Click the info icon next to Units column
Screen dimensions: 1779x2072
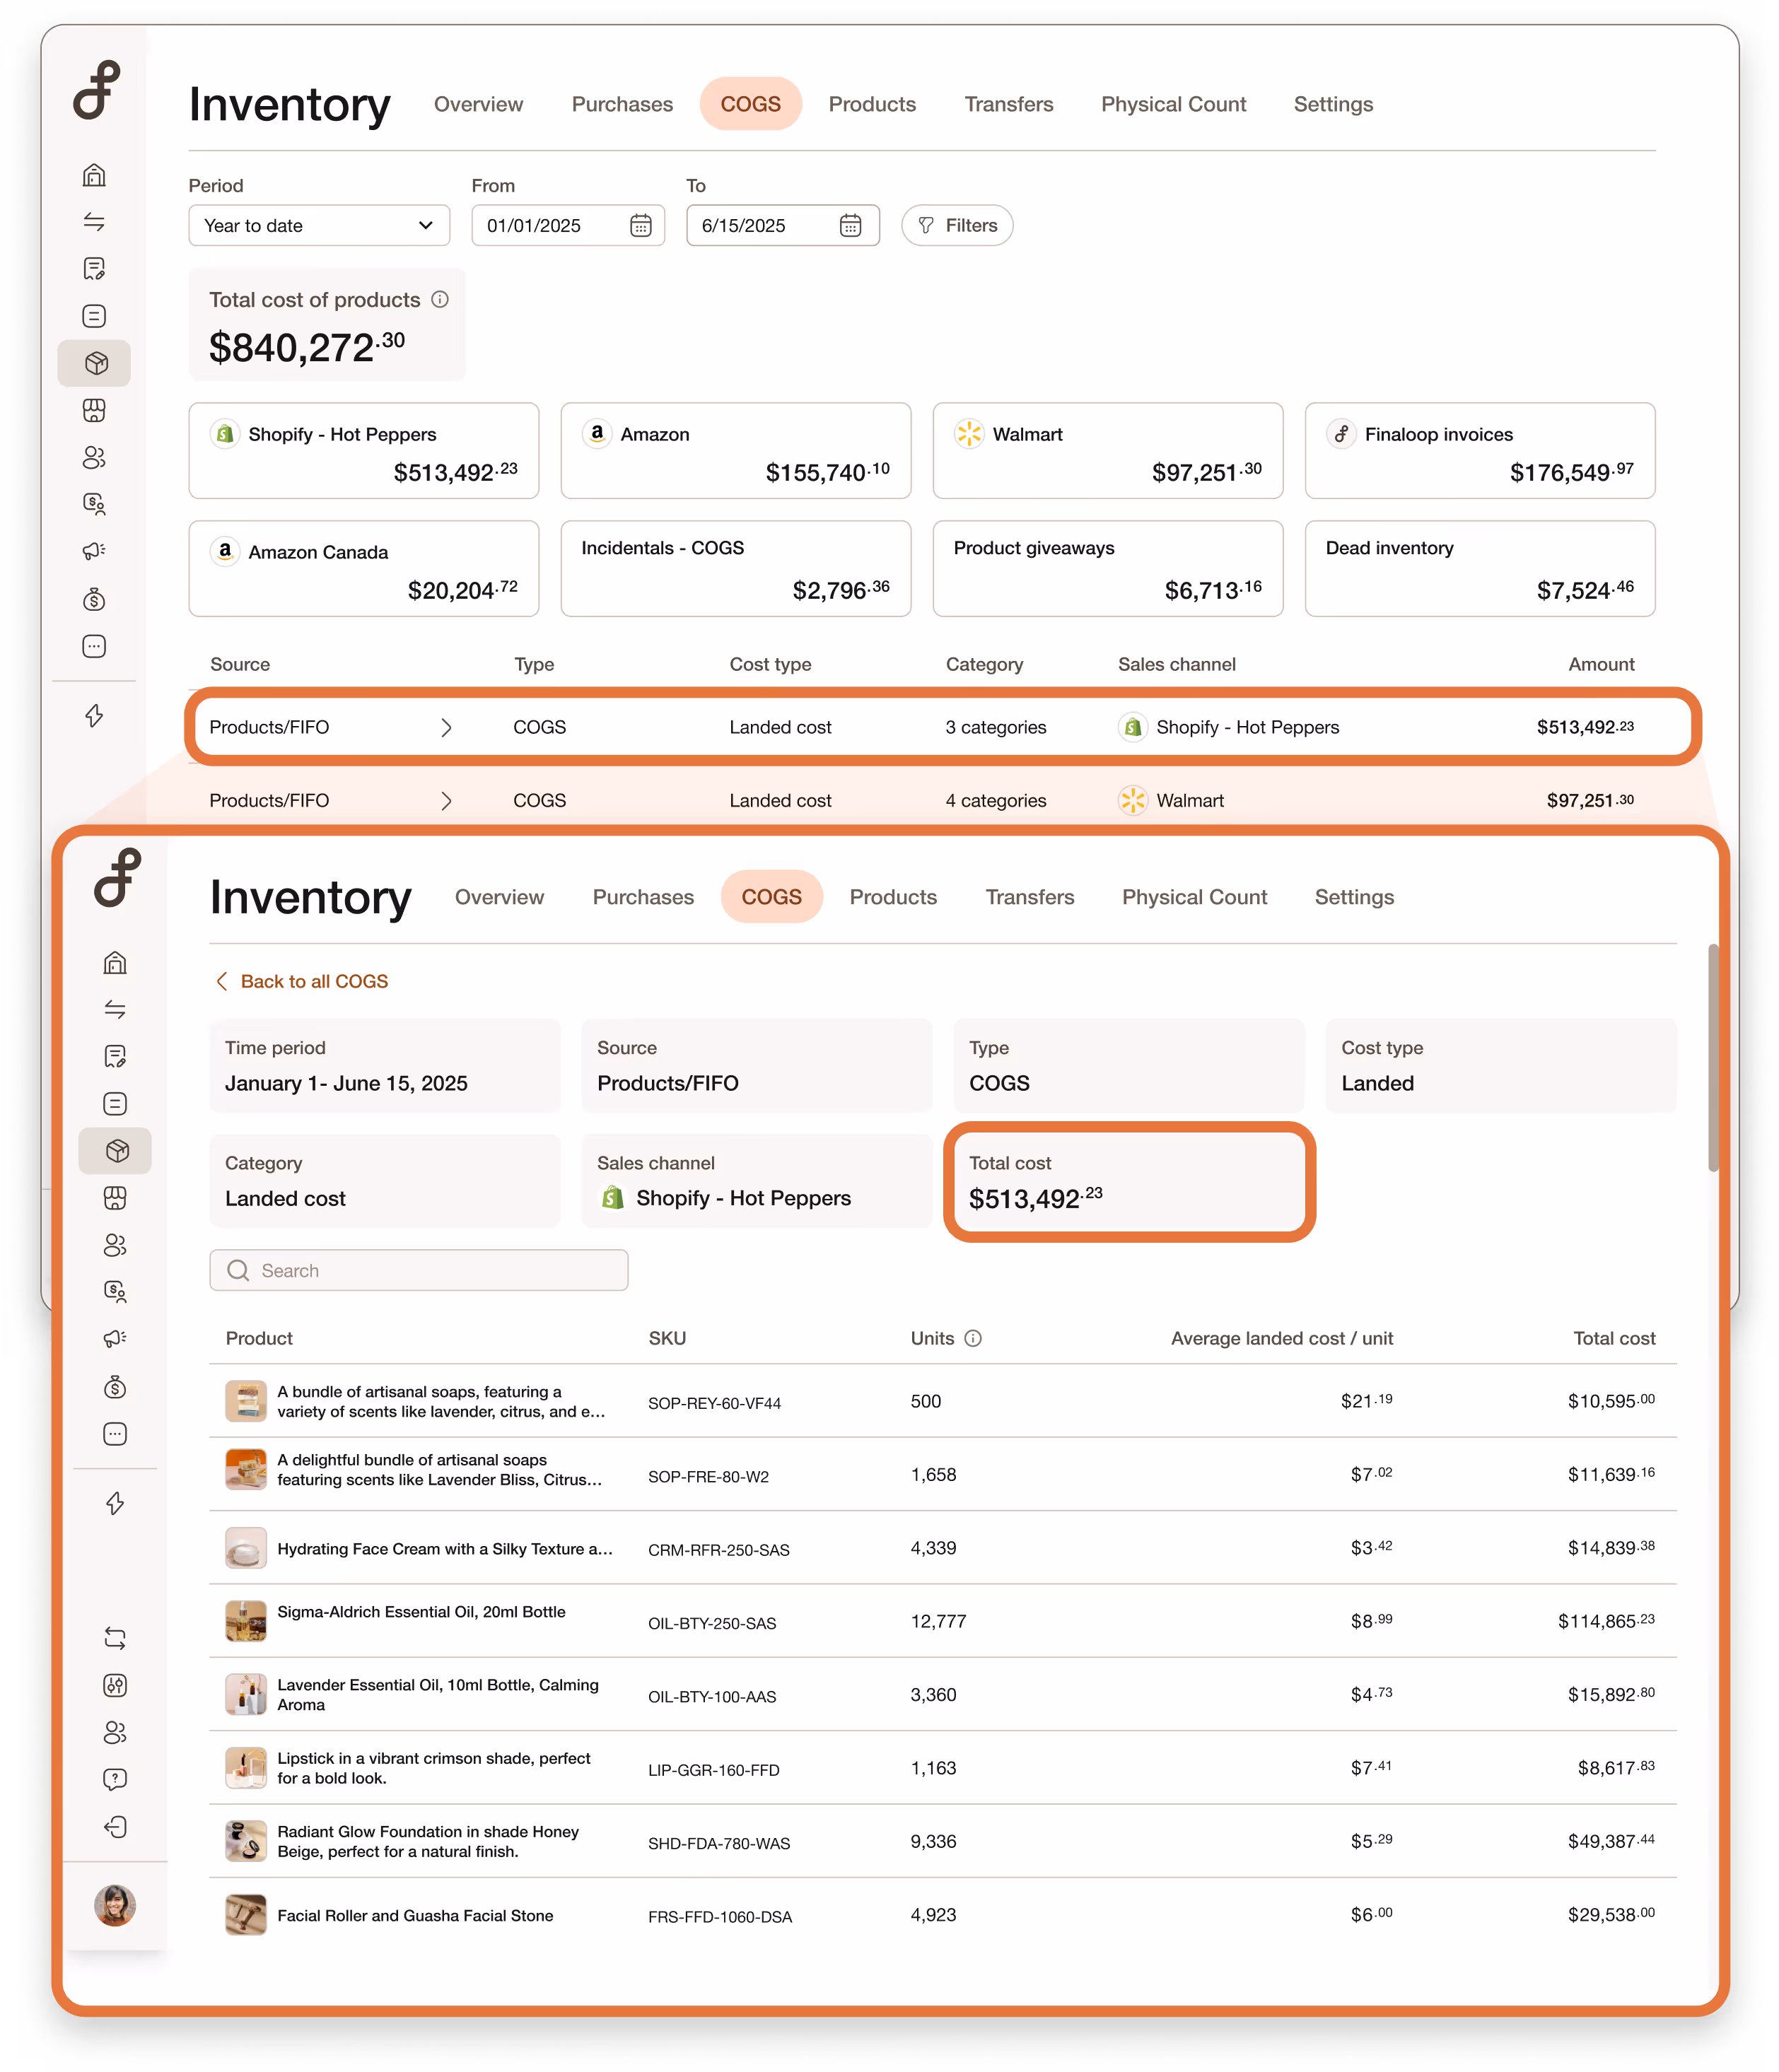[x=973, y=1338]
